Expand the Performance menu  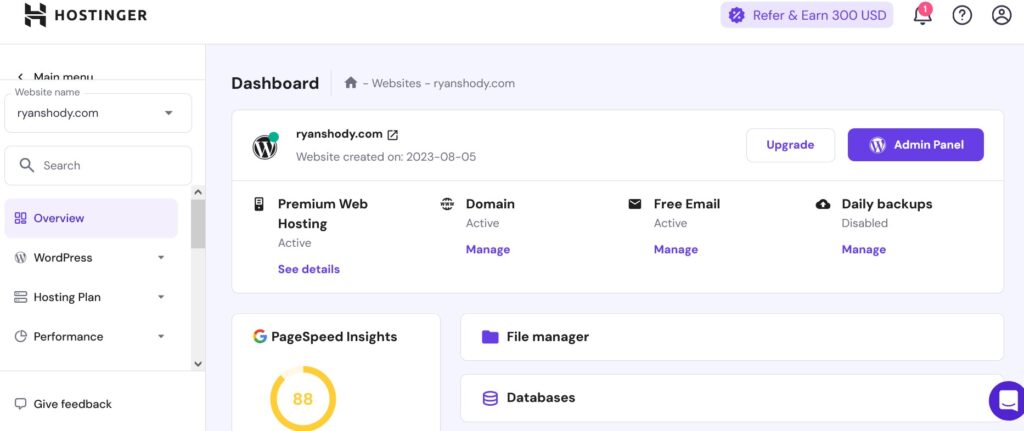click(x=91, y=336)
